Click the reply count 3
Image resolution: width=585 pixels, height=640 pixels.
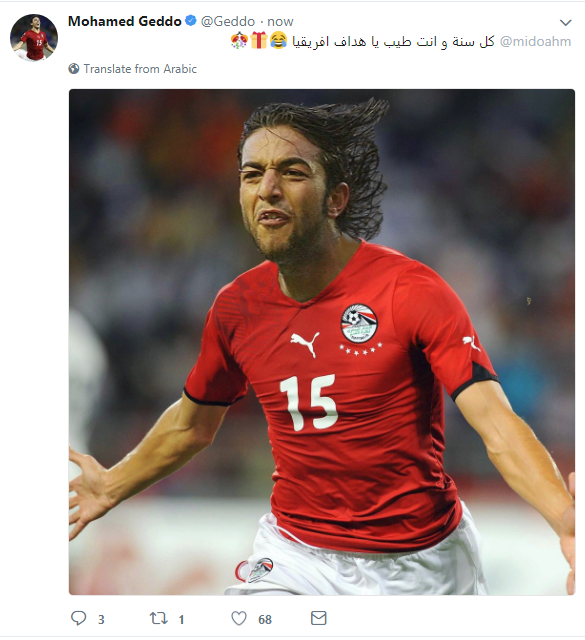(101, 620)
